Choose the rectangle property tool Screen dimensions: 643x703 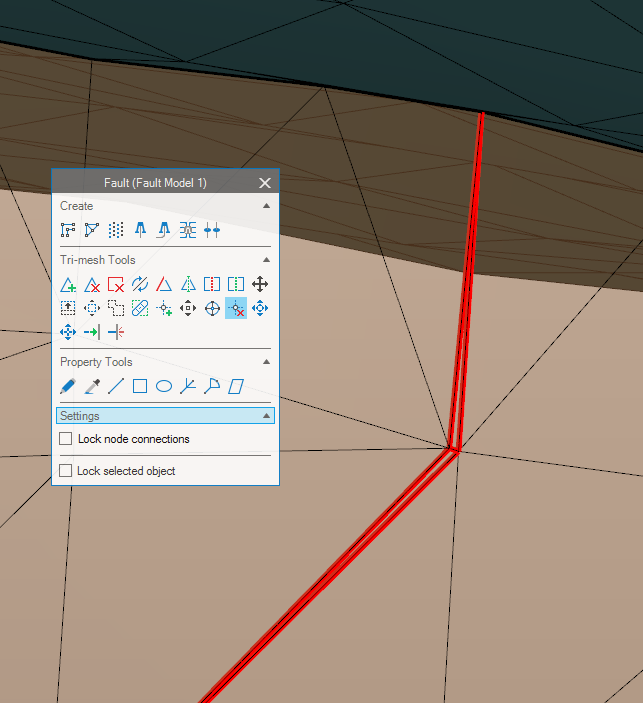click(x=140, y=386)
